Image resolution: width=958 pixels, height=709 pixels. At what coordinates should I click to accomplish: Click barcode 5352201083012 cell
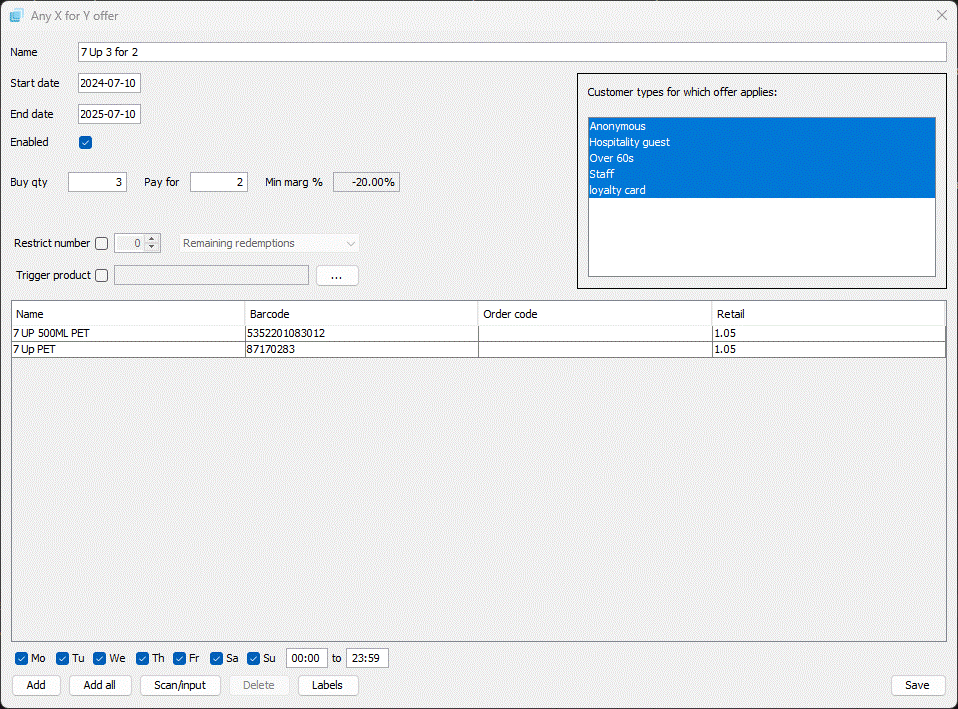[x=361, y=333]
